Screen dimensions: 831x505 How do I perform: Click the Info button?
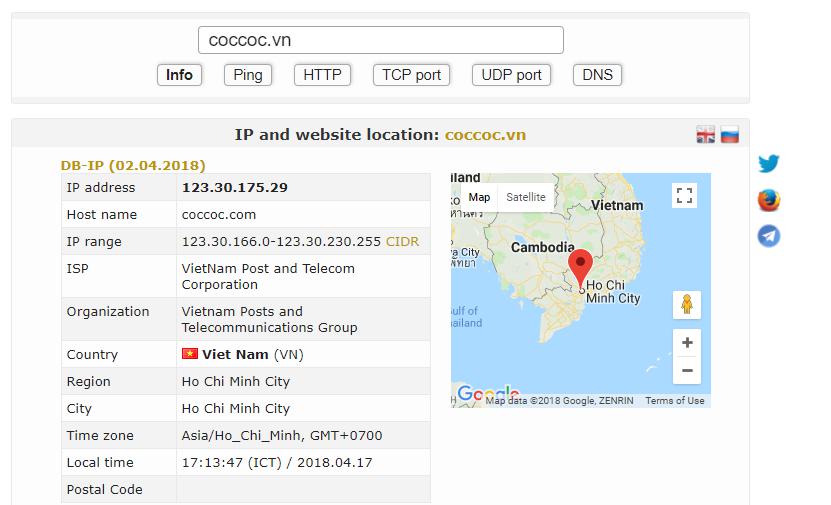pos(179,75)
